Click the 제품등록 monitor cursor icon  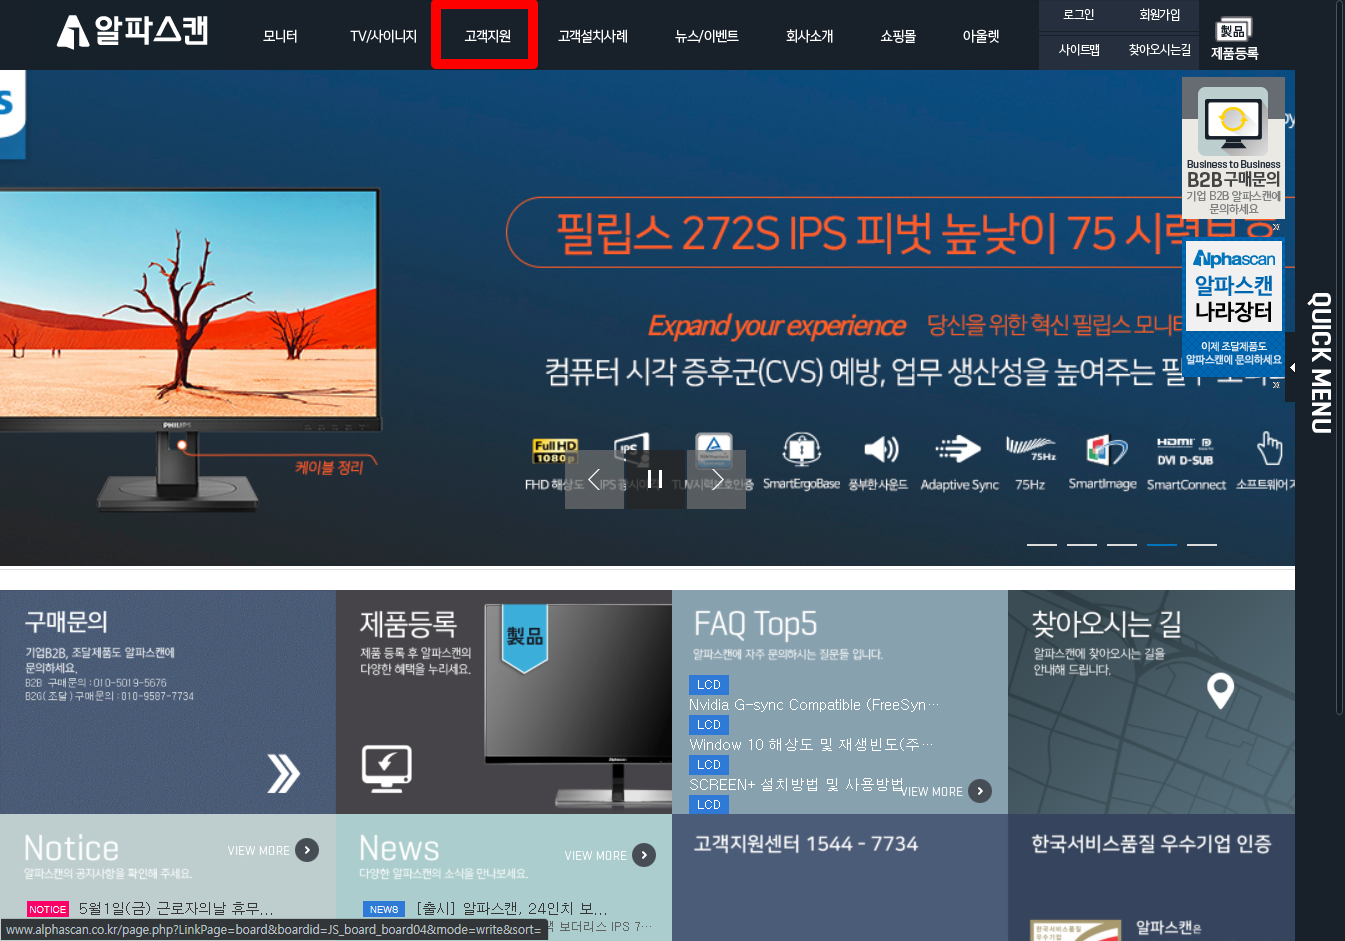387,768
